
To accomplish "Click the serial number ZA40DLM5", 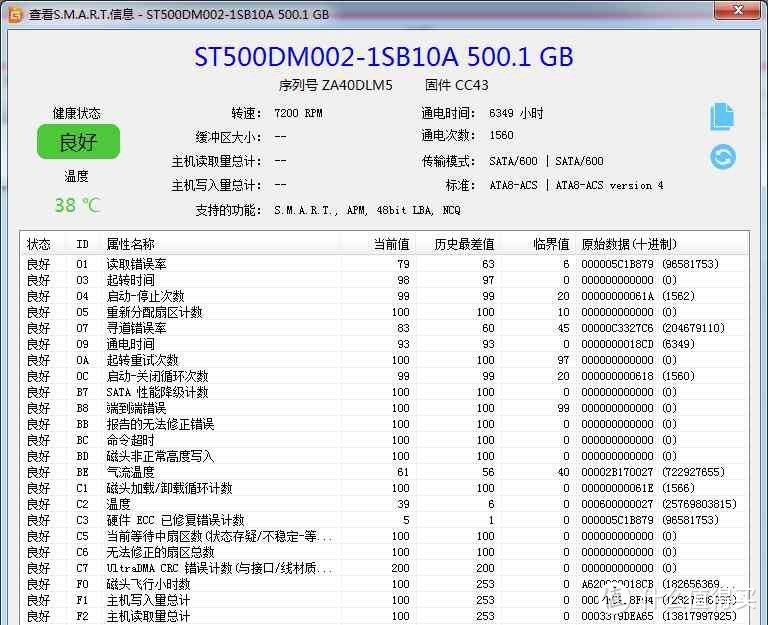I will click(357, 86).
